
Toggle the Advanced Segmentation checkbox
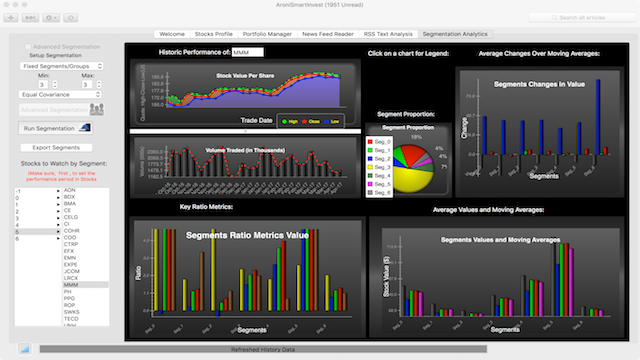(28, 47)
